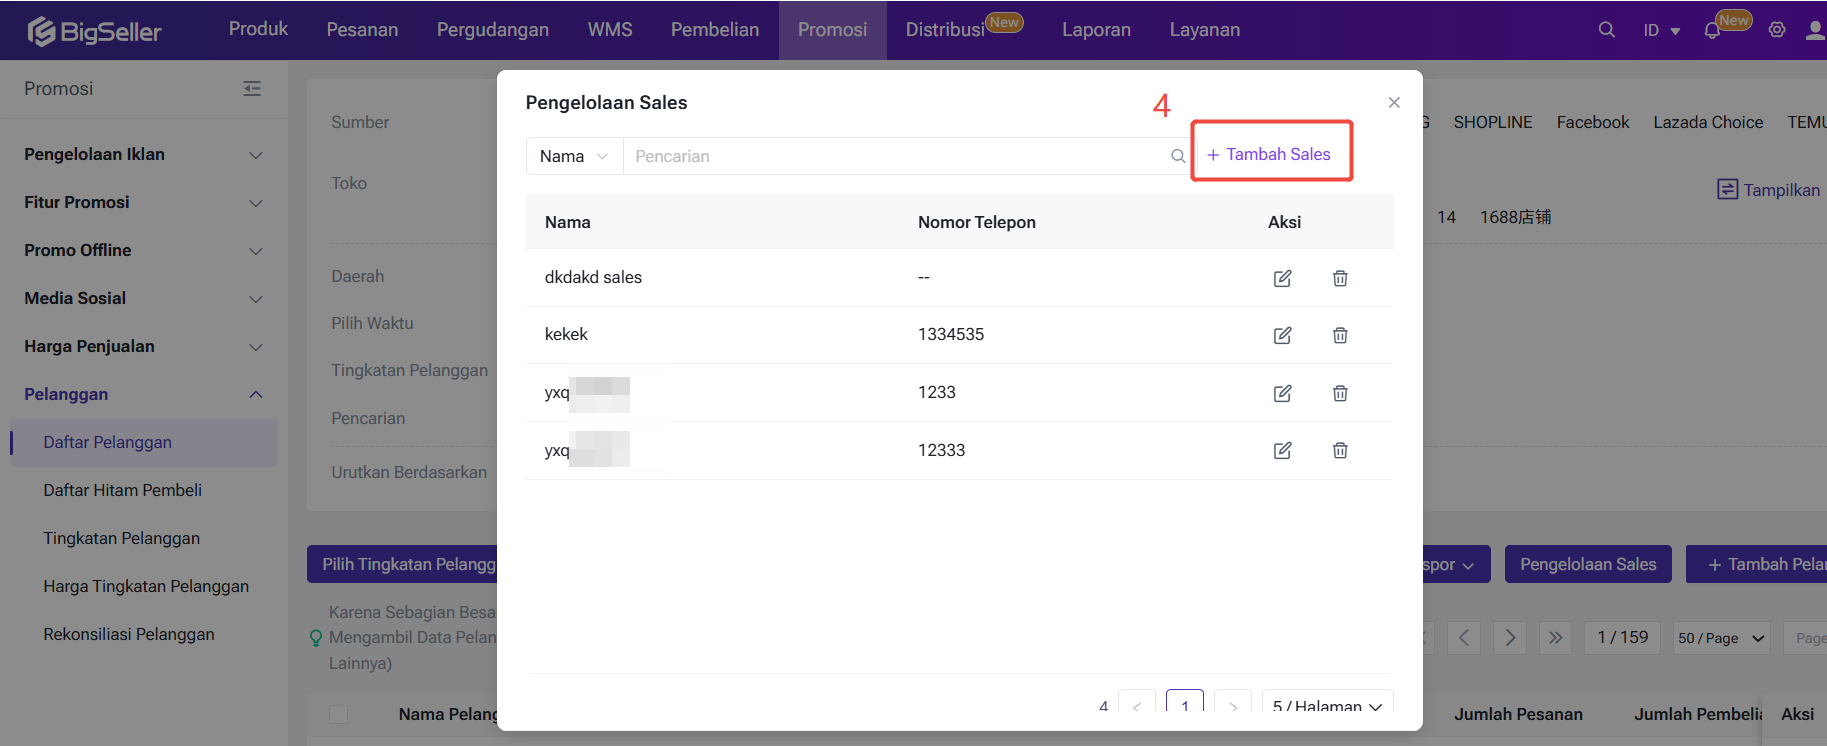1827x746 pixels.
Task: Click the Tambah Sales button
Action: point(1269,154)
